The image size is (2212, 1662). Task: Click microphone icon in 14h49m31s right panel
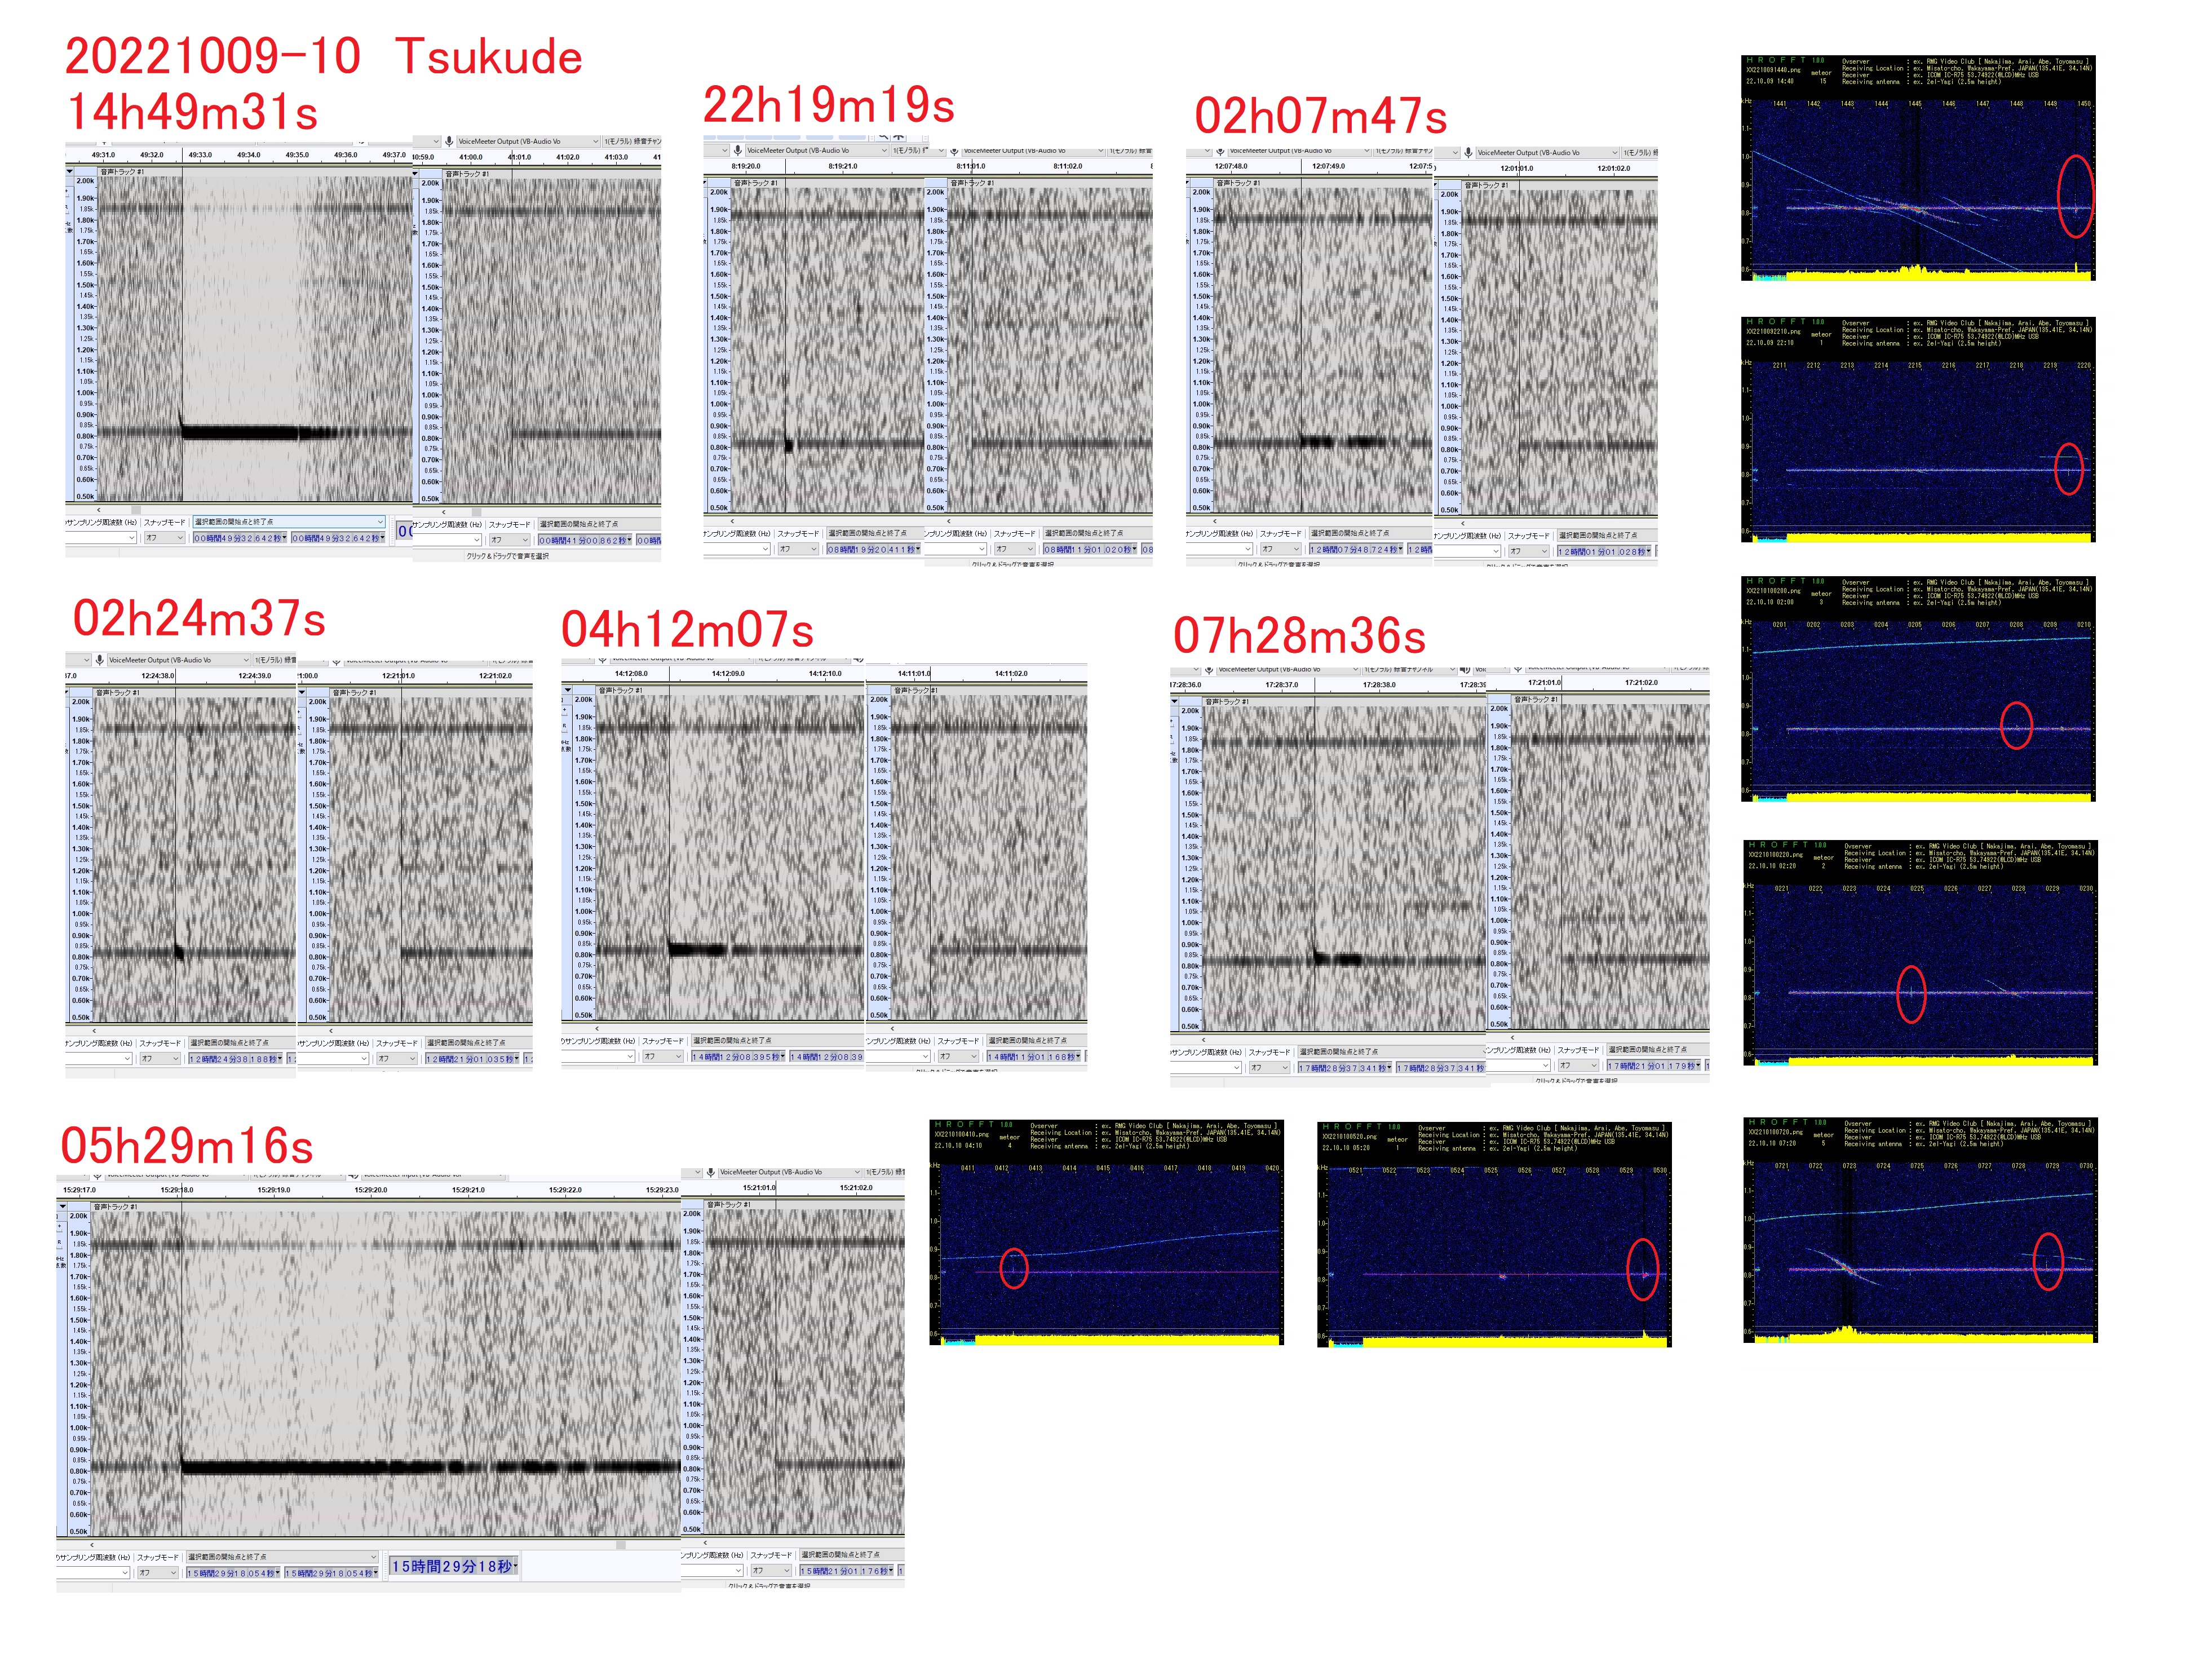coord(450,141)
